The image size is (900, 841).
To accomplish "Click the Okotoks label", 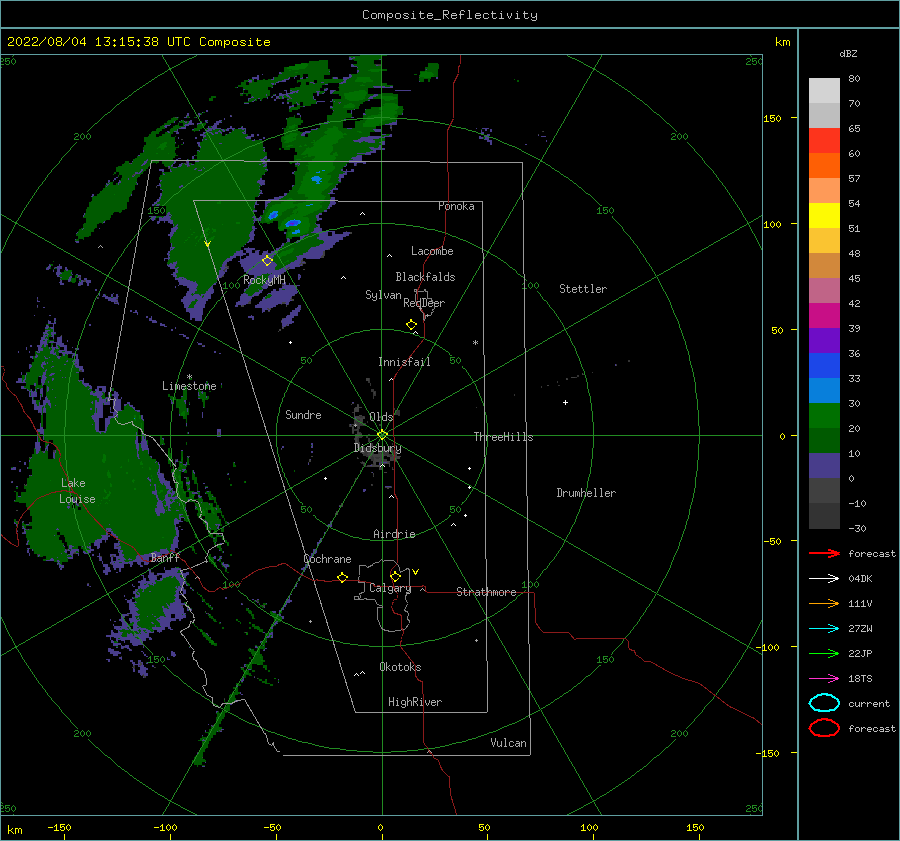I will point(400,667).
